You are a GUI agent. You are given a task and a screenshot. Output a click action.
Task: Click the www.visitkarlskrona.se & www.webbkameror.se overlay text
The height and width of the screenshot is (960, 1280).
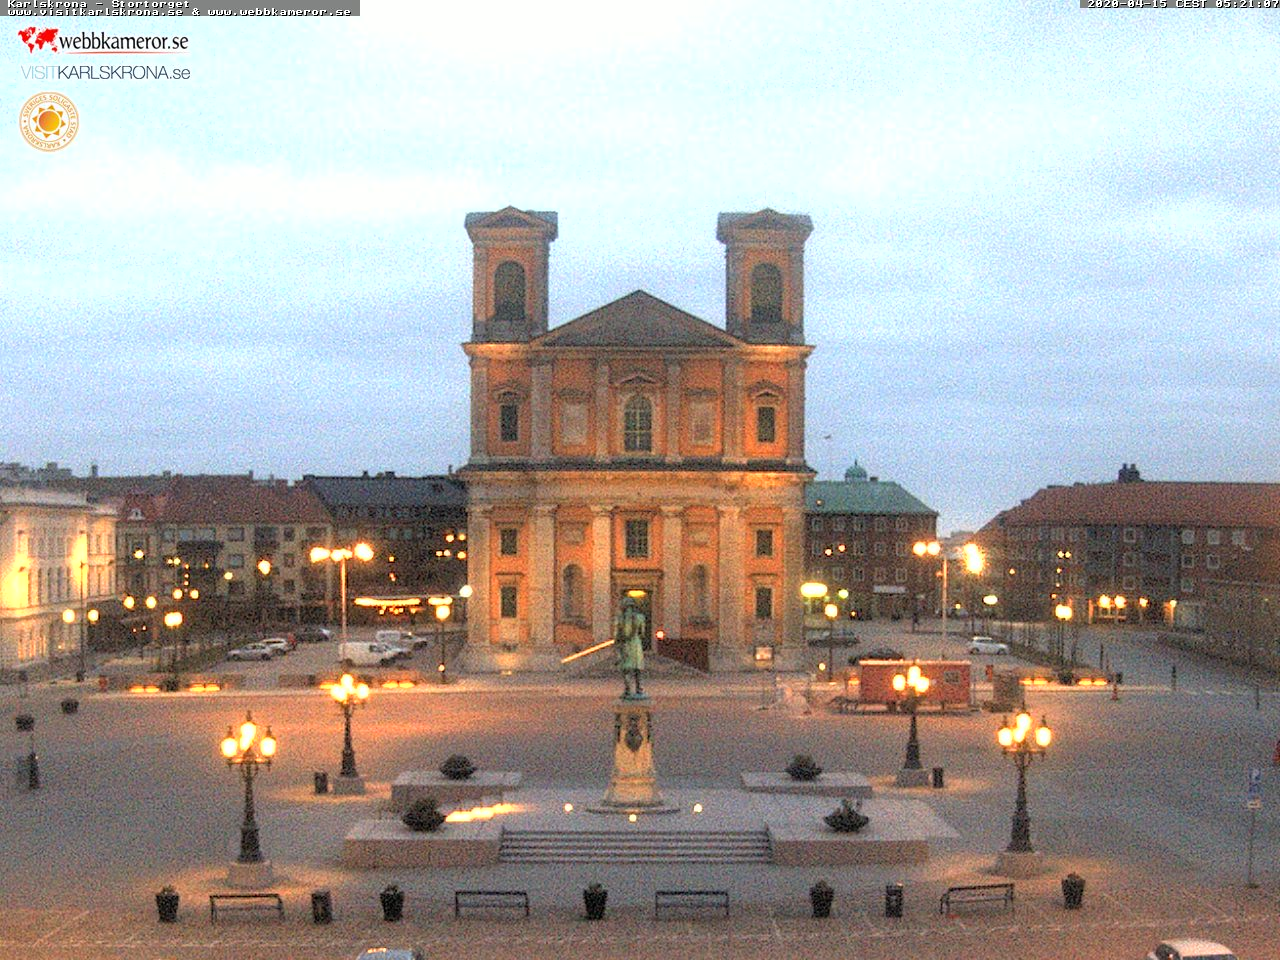click(x=179, y=12)
